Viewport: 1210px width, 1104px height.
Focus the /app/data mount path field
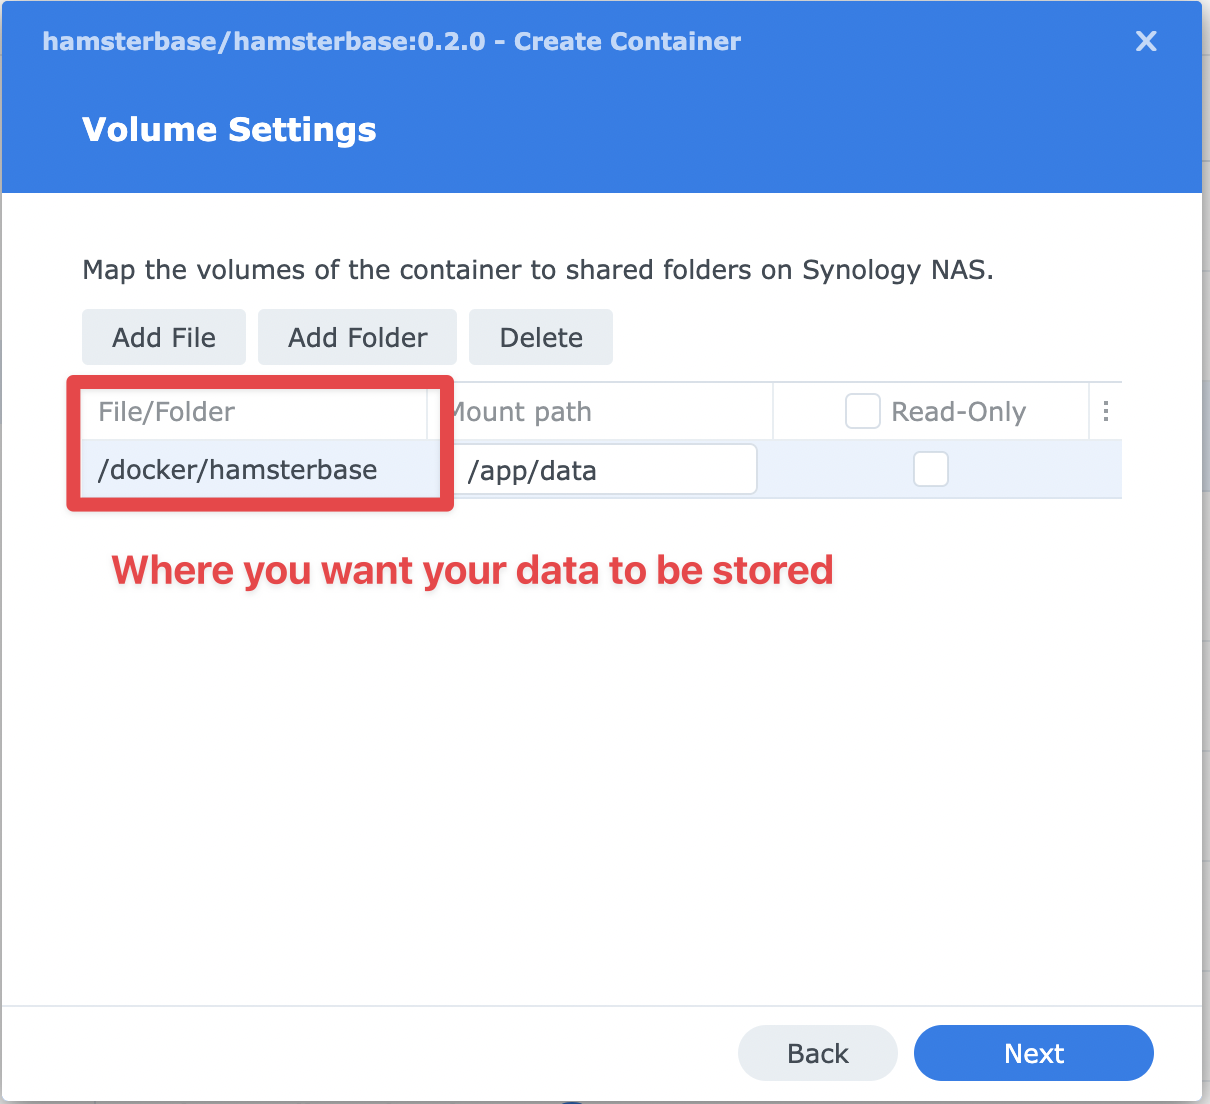point(606,470)
